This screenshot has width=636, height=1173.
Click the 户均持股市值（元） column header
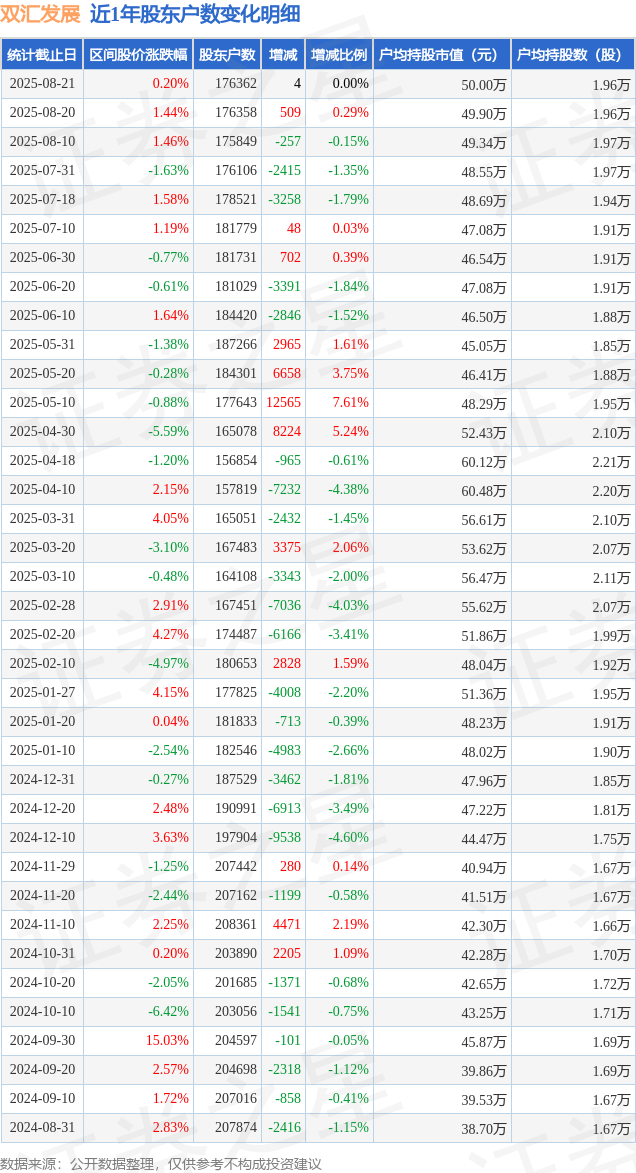click(441, 55)
